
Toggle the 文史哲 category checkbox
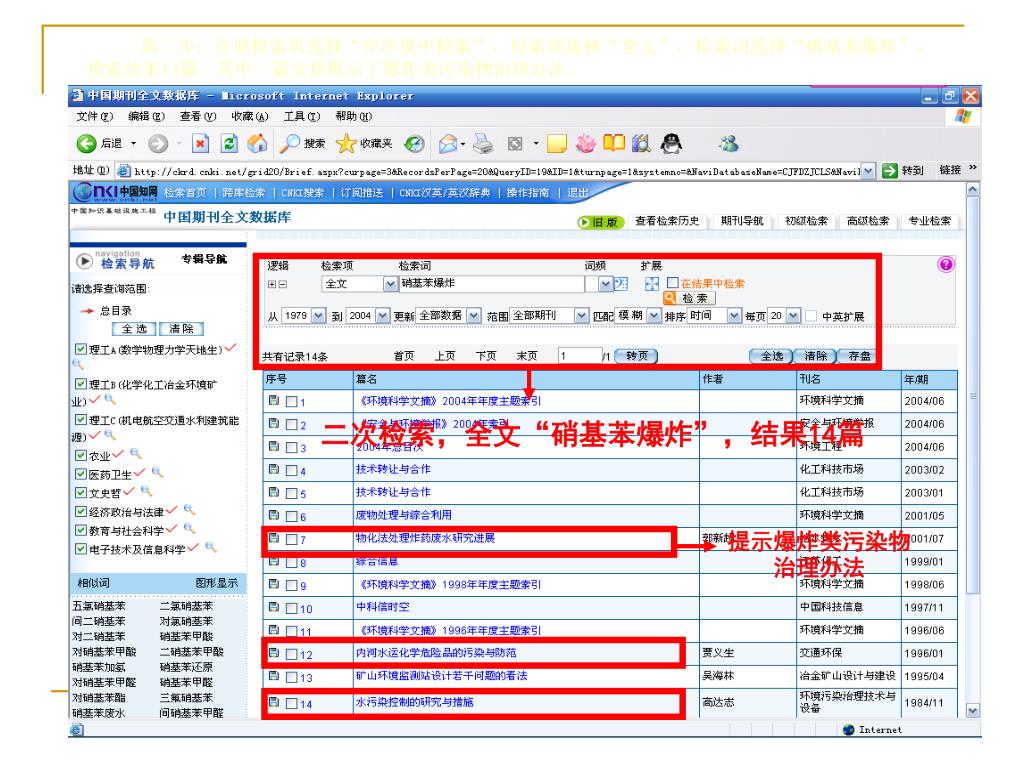pyautogui.click(x=81, y=492)
